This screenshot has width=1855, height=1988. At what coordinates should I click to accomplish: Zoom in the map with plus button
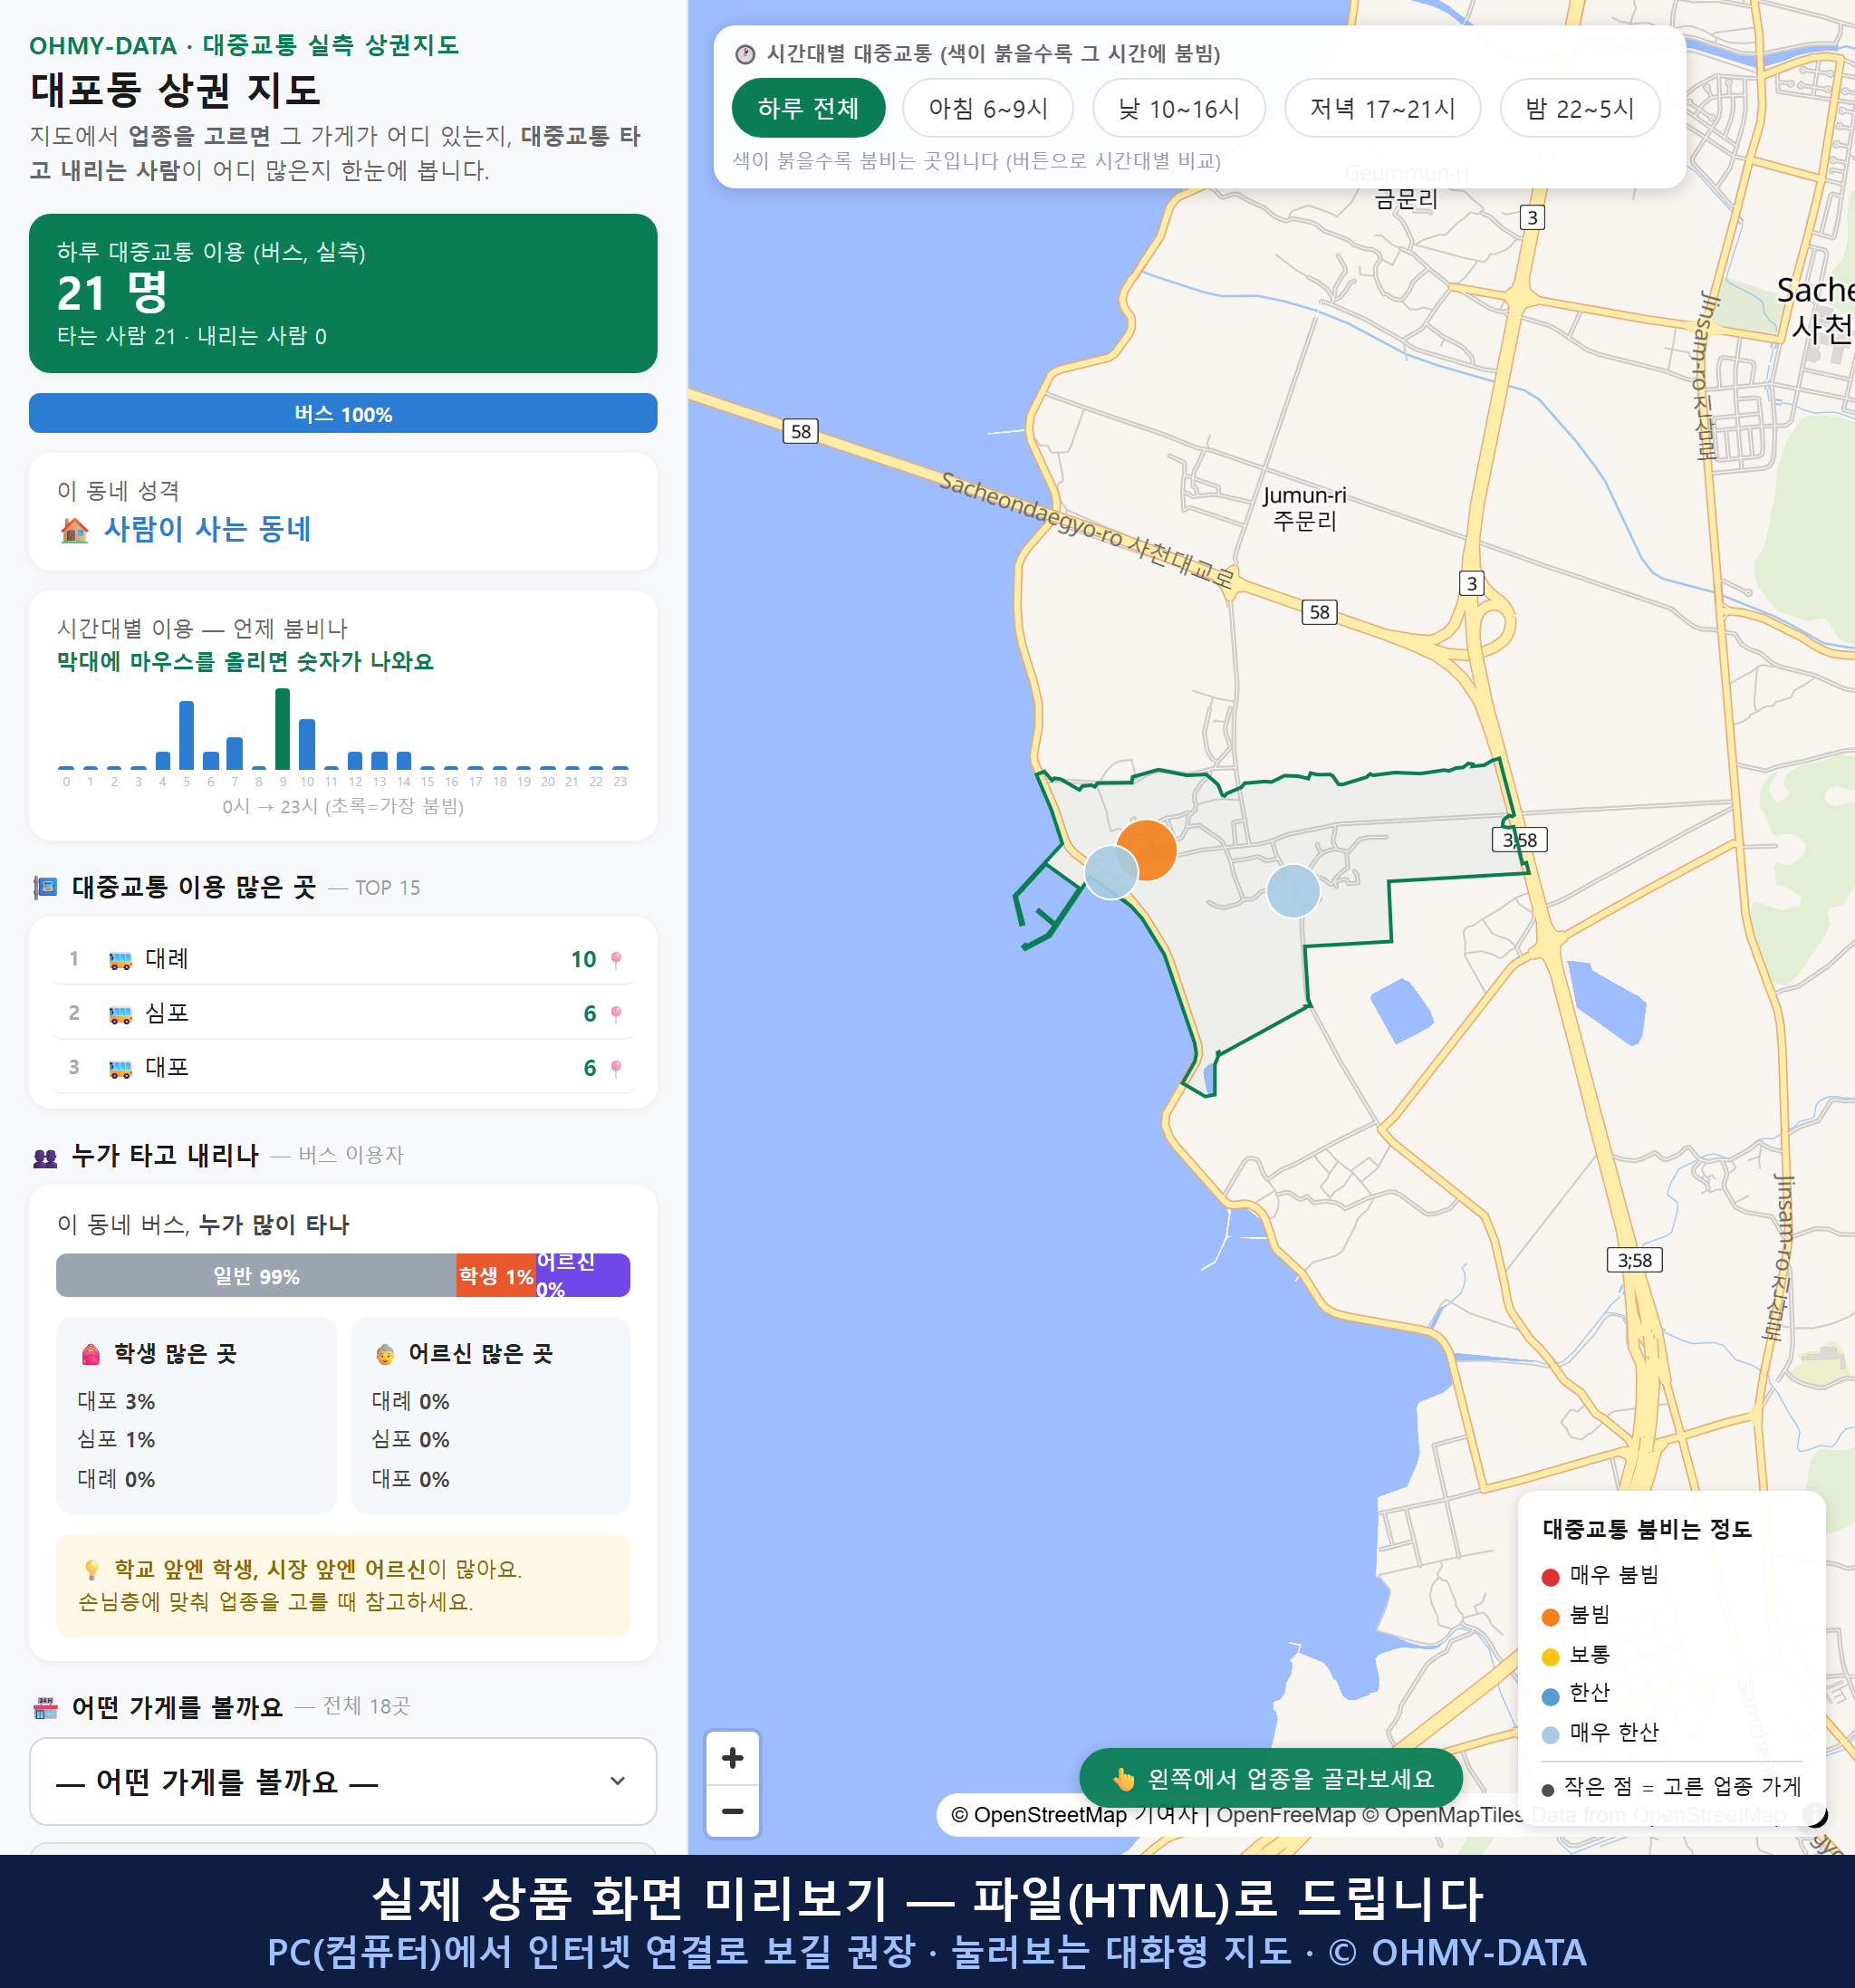[732, 1758]
